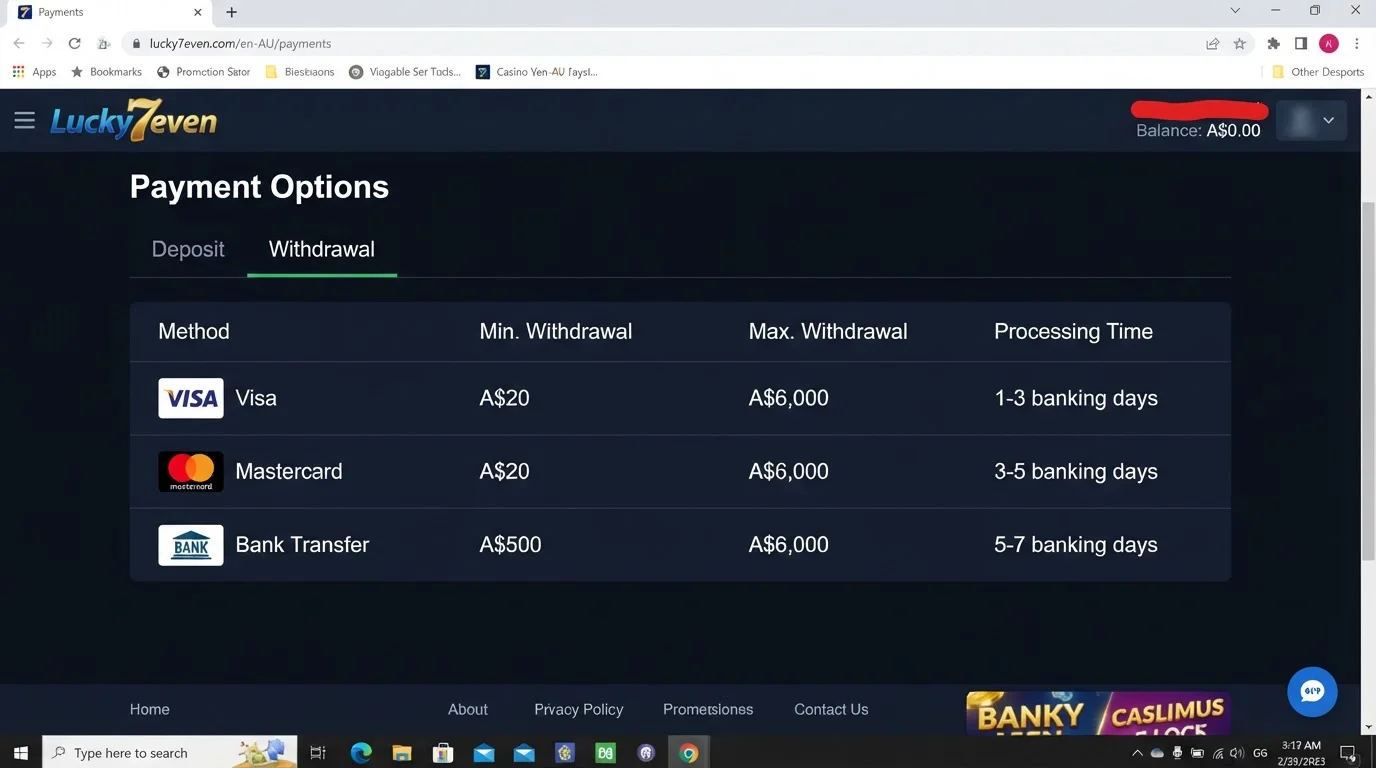Screen dimensions: 1376x768
Task: Click the taskbar clock showing 3:17 AM
Action: [x=1301, y=753]
